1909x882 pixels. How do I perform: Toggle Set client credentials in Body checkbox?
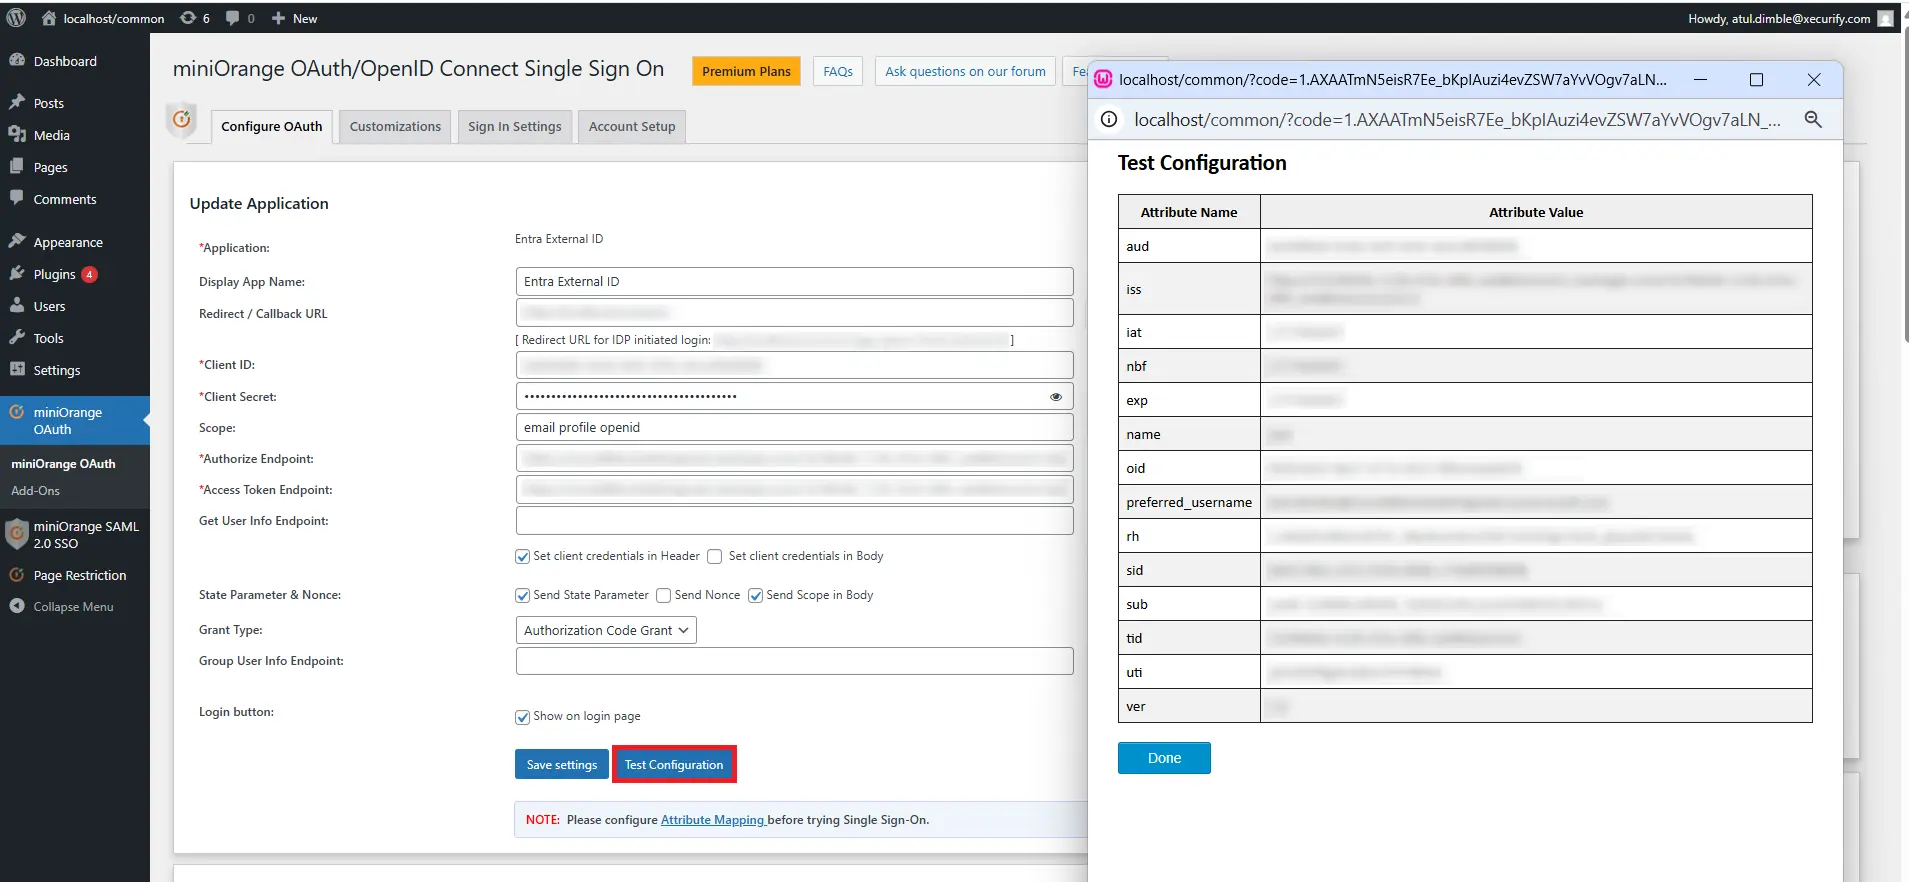[x=714, y=557]
